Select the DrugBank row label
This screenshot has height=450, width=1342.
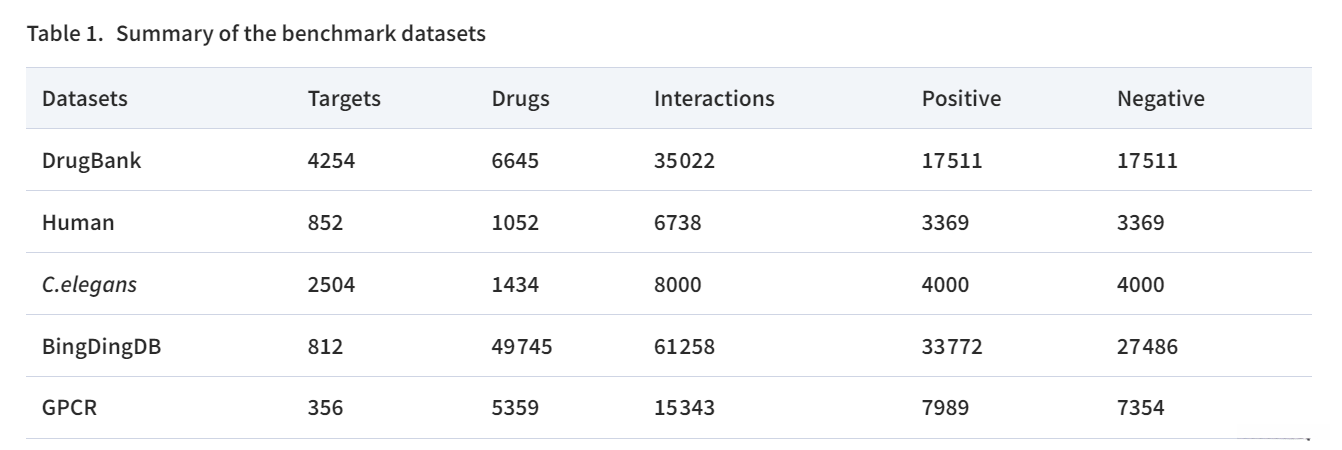pos(92,160)
